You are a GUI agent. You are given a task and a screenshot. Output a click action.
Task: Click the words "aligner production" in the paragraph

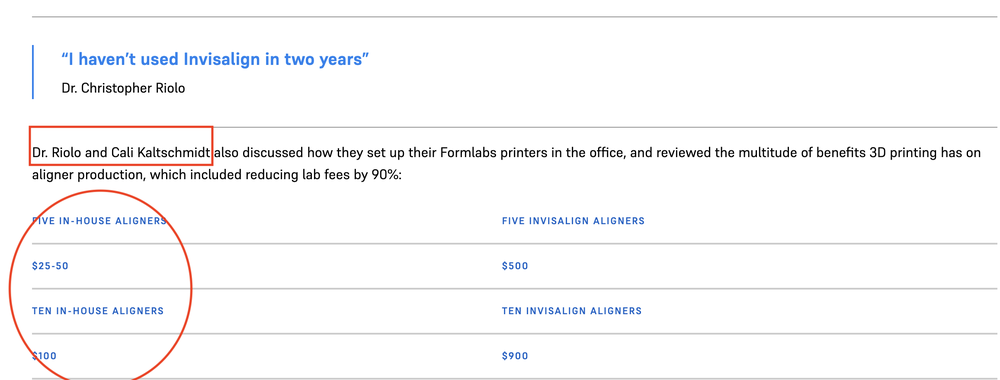87,175
